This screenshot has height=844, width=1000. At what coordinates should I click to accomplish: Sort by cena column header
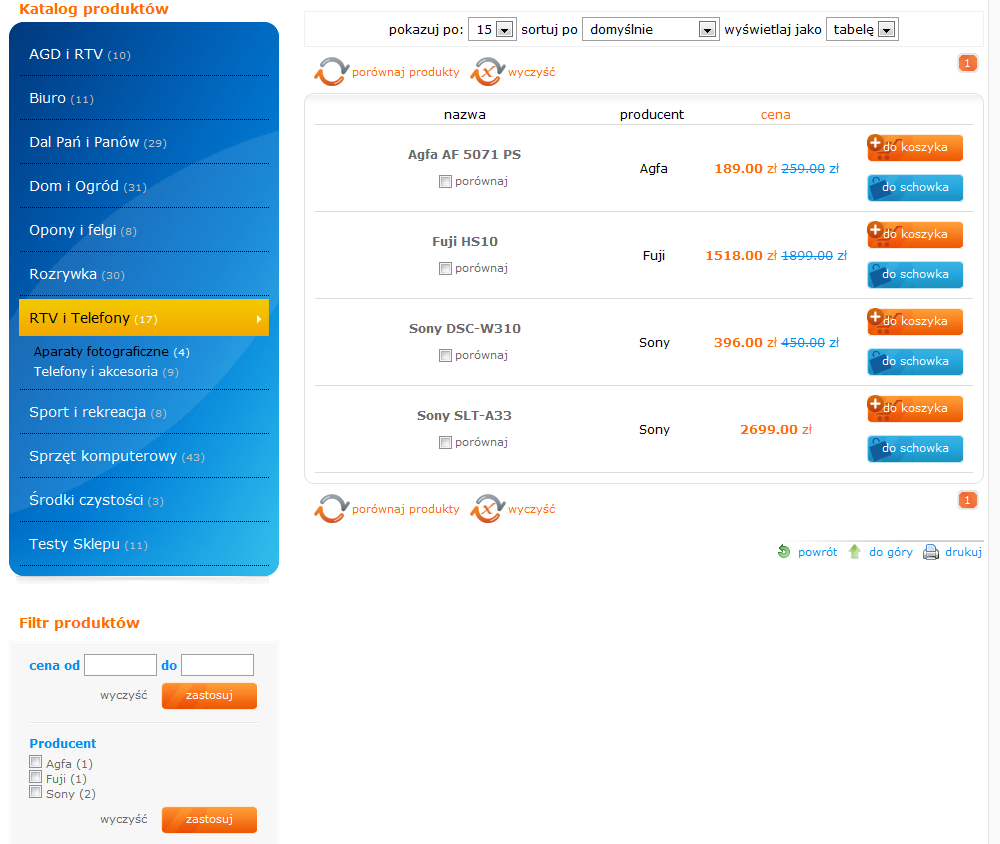(x=776, y=115)
